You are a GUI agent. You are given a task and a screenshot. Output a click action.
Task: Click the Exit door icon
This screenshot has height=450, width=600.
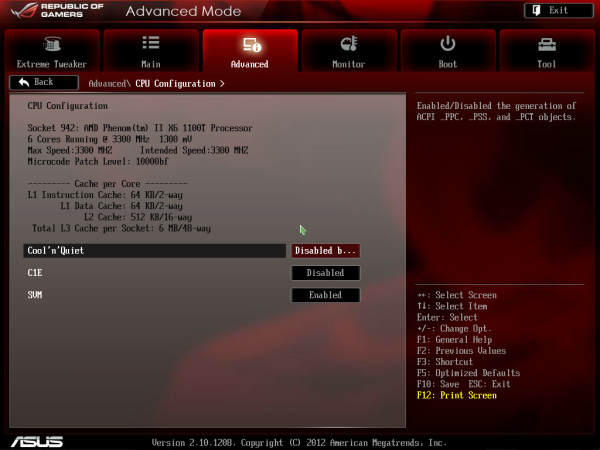[536, 10]
